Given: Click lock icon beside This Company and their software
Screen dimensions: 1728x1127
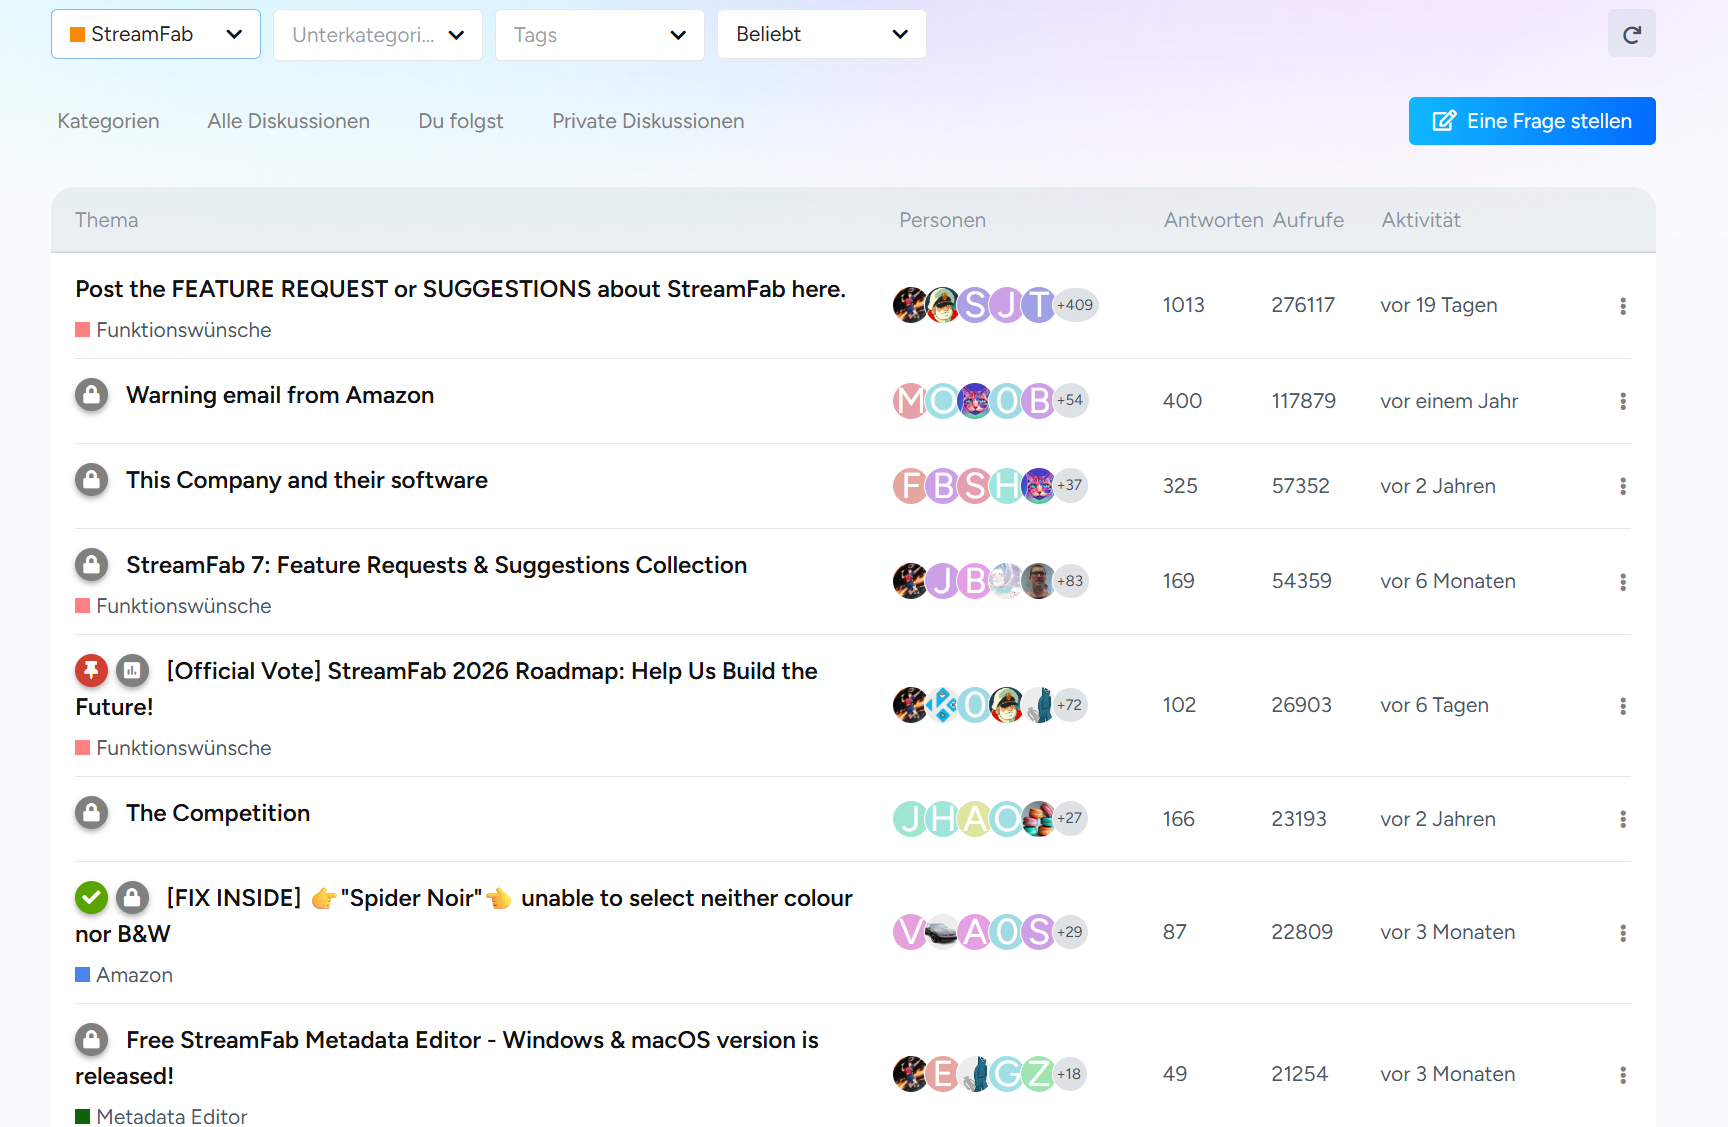Looking at the screenshot, I should point(91,480).
